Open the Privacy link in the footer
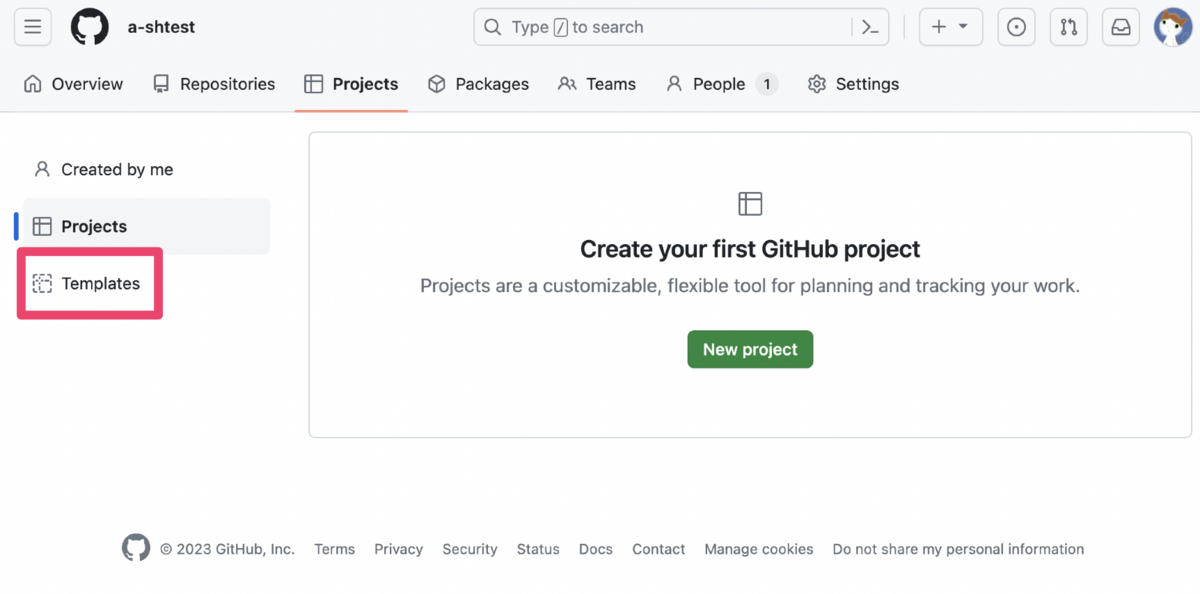Screen dimensions: 1200x594 click(x=398, y=549)
